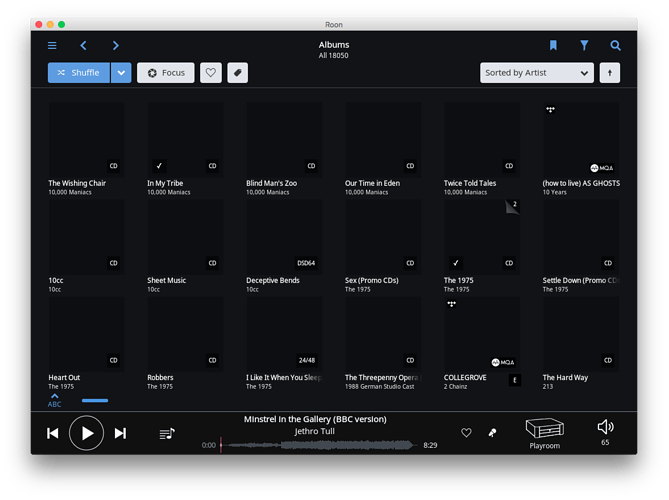Open the volume speaker control

(x=605, y=427)
